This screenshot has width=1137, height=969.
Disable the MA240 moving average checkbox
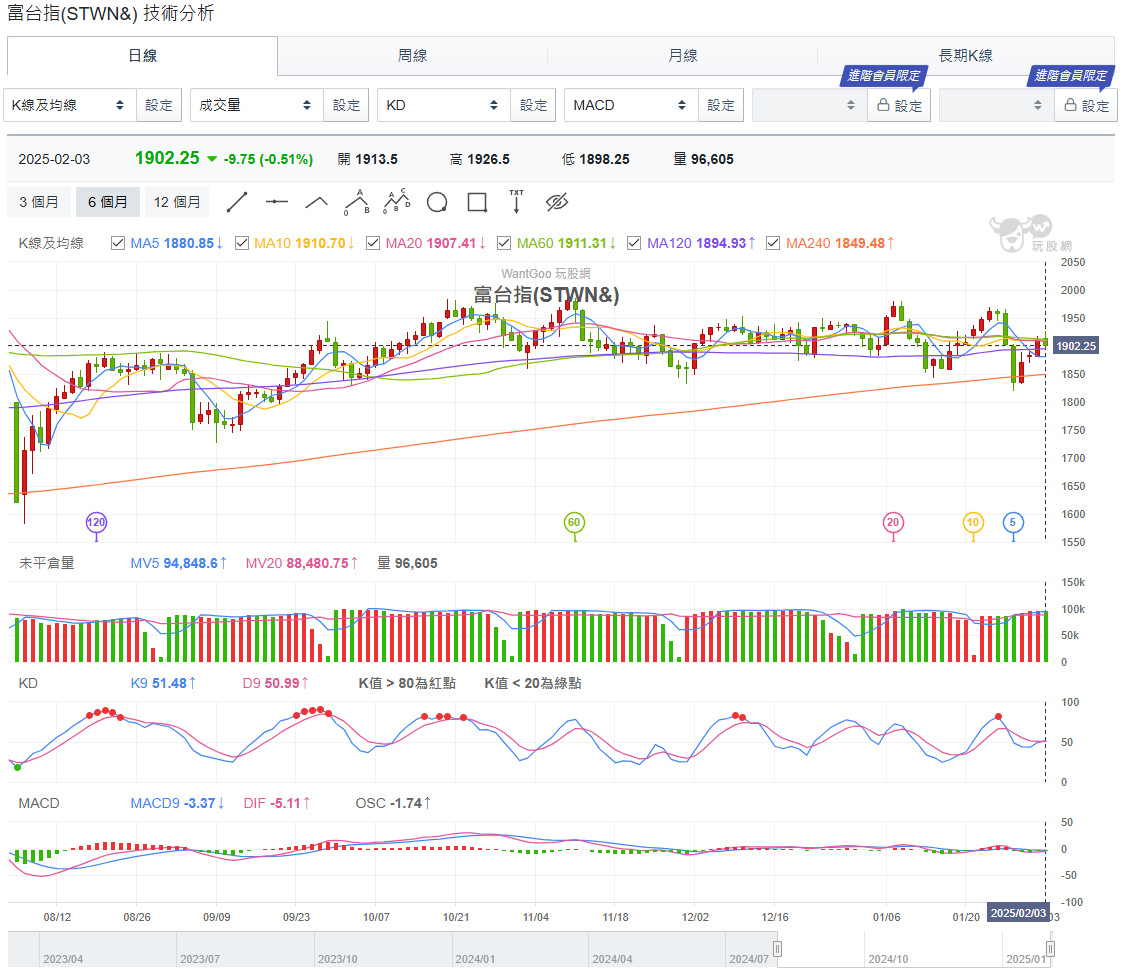point(774,243)
